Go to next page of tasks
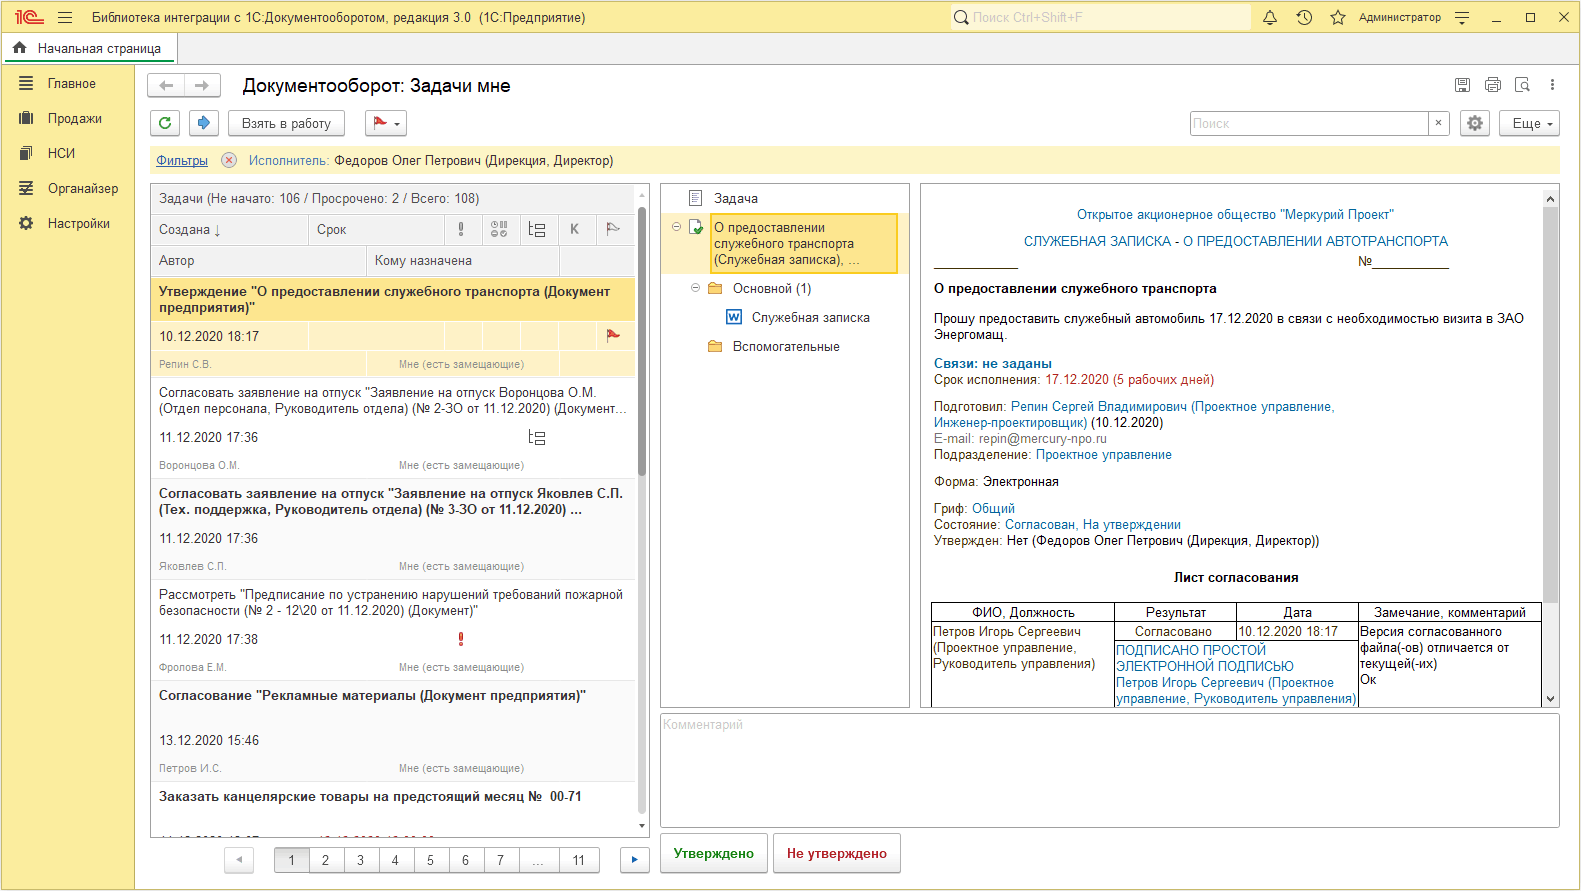 [635, 860]
